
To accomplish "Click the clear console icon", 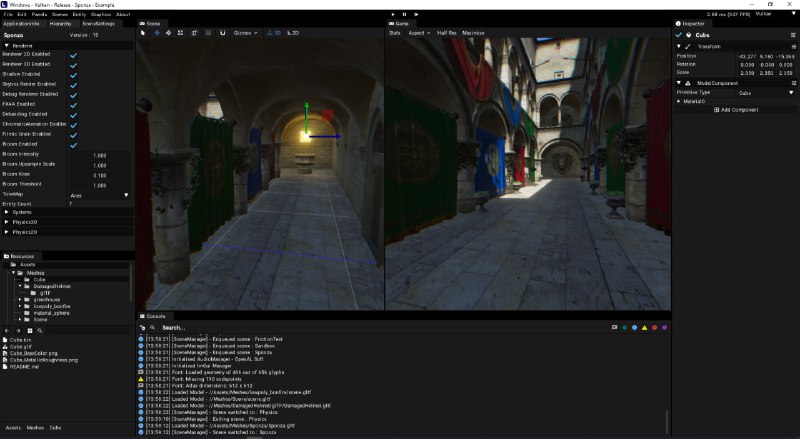I will click(143, 328).
